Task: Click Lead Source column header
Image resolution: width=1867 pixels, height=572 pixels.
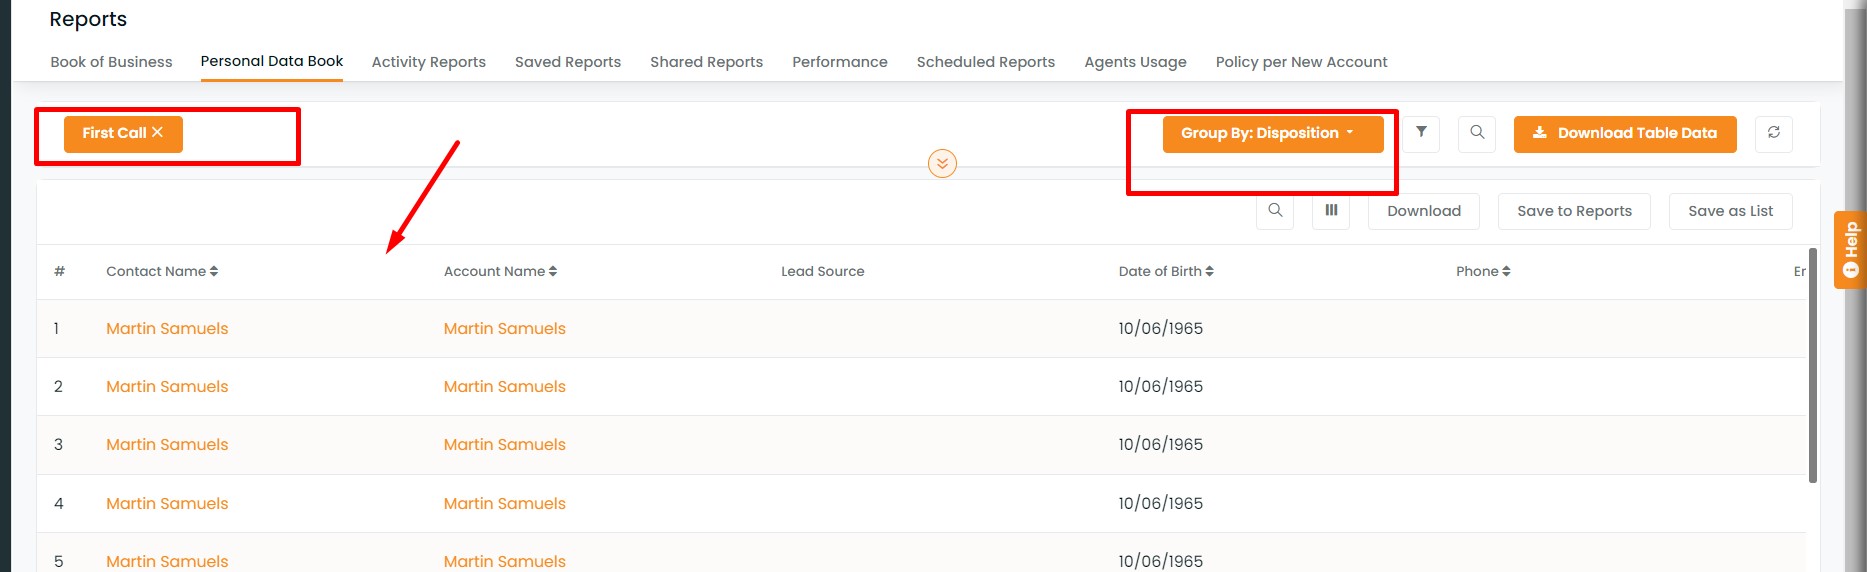Action: coord(822,271)
